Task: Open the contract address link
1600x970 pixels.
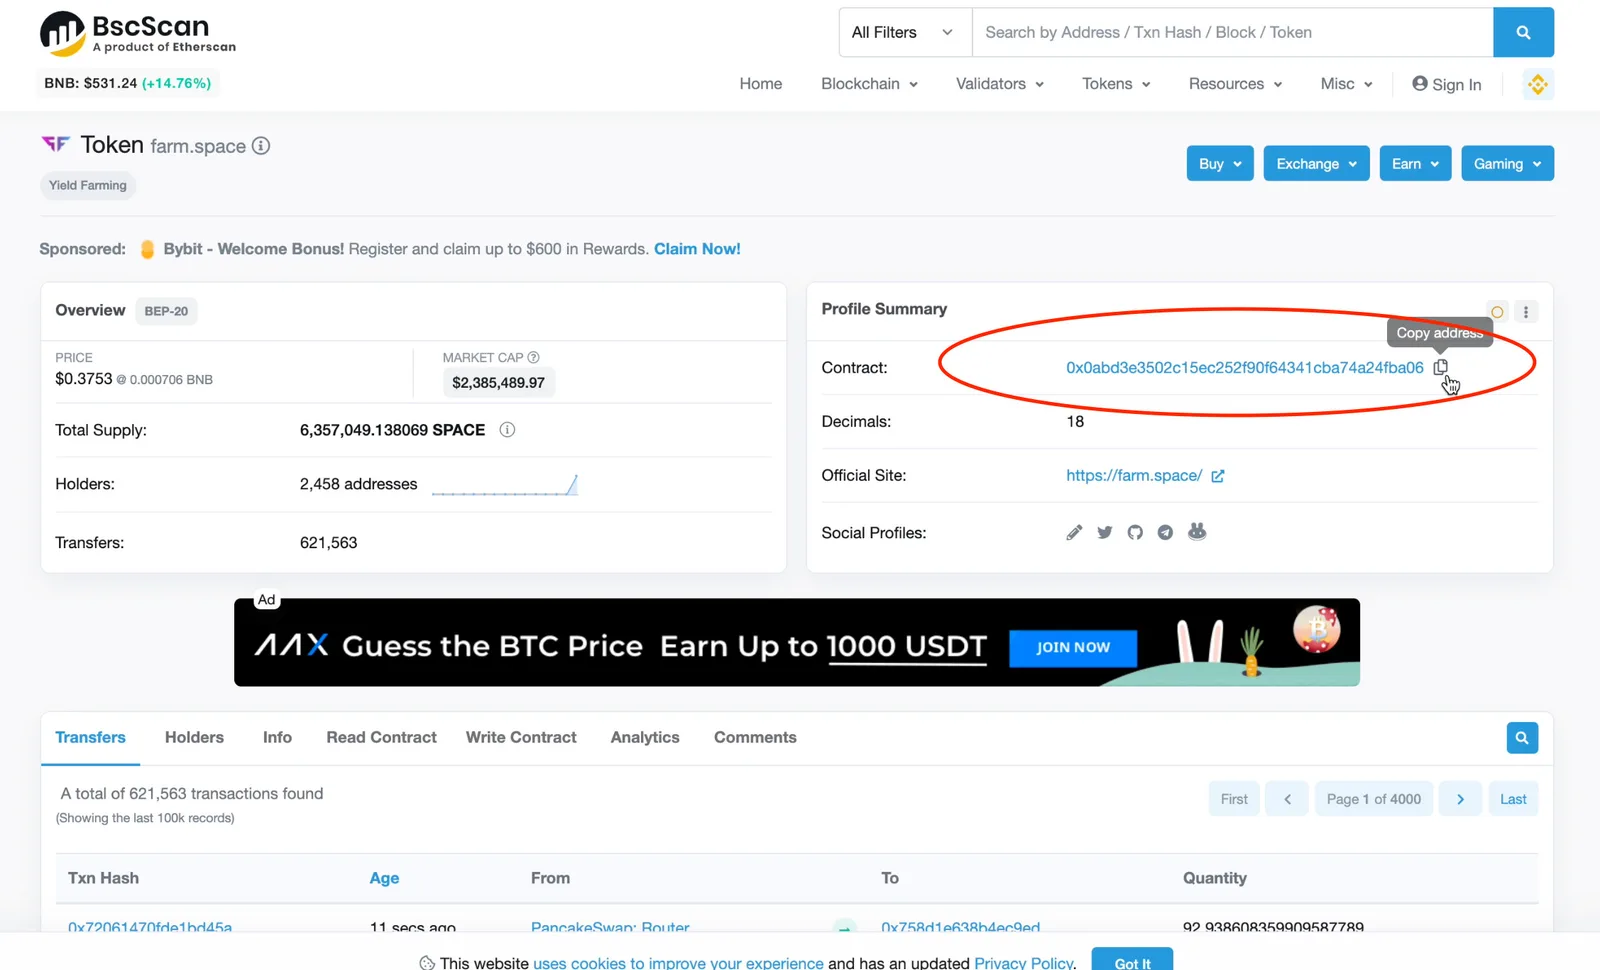Action: pos(1244,368)
